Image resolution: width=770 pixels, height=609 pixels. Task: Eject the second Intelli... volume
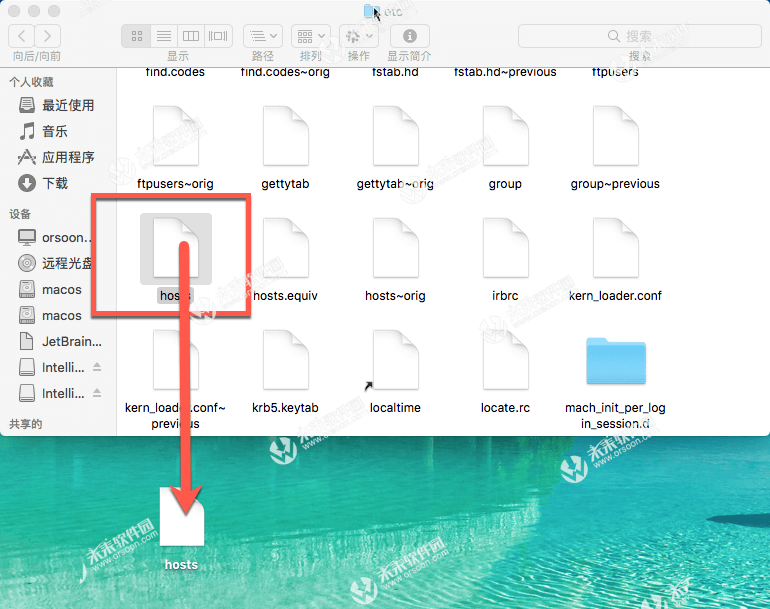[97, 393]
